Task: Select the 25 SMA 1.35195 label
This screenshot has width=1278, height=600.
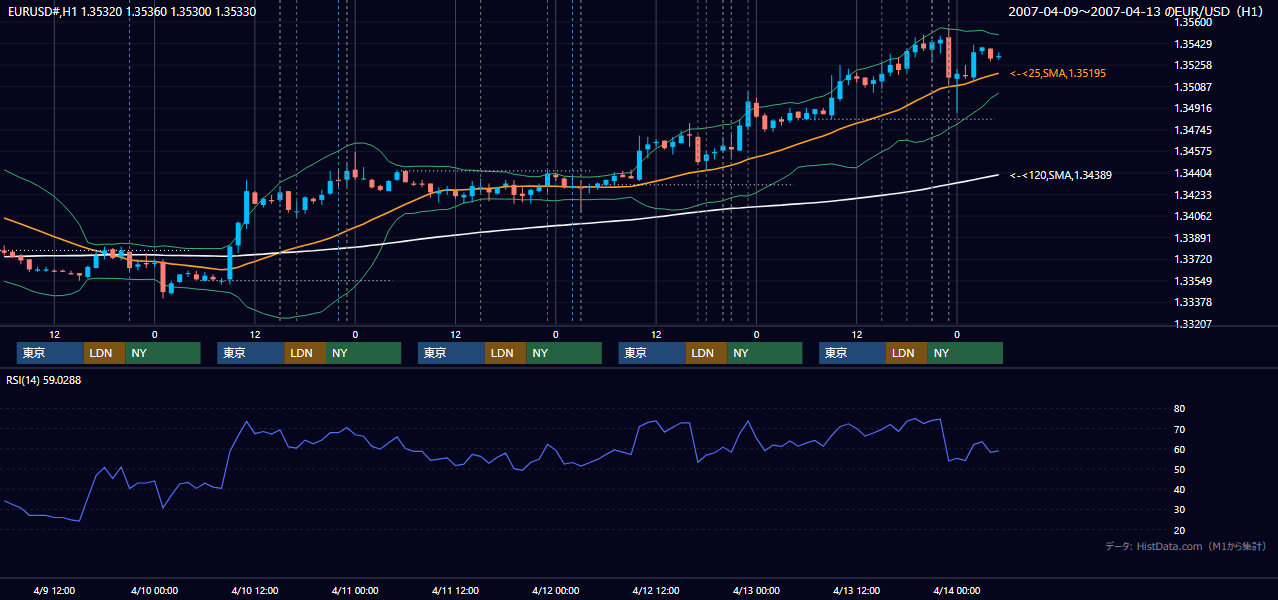Action: (1058, 74)
